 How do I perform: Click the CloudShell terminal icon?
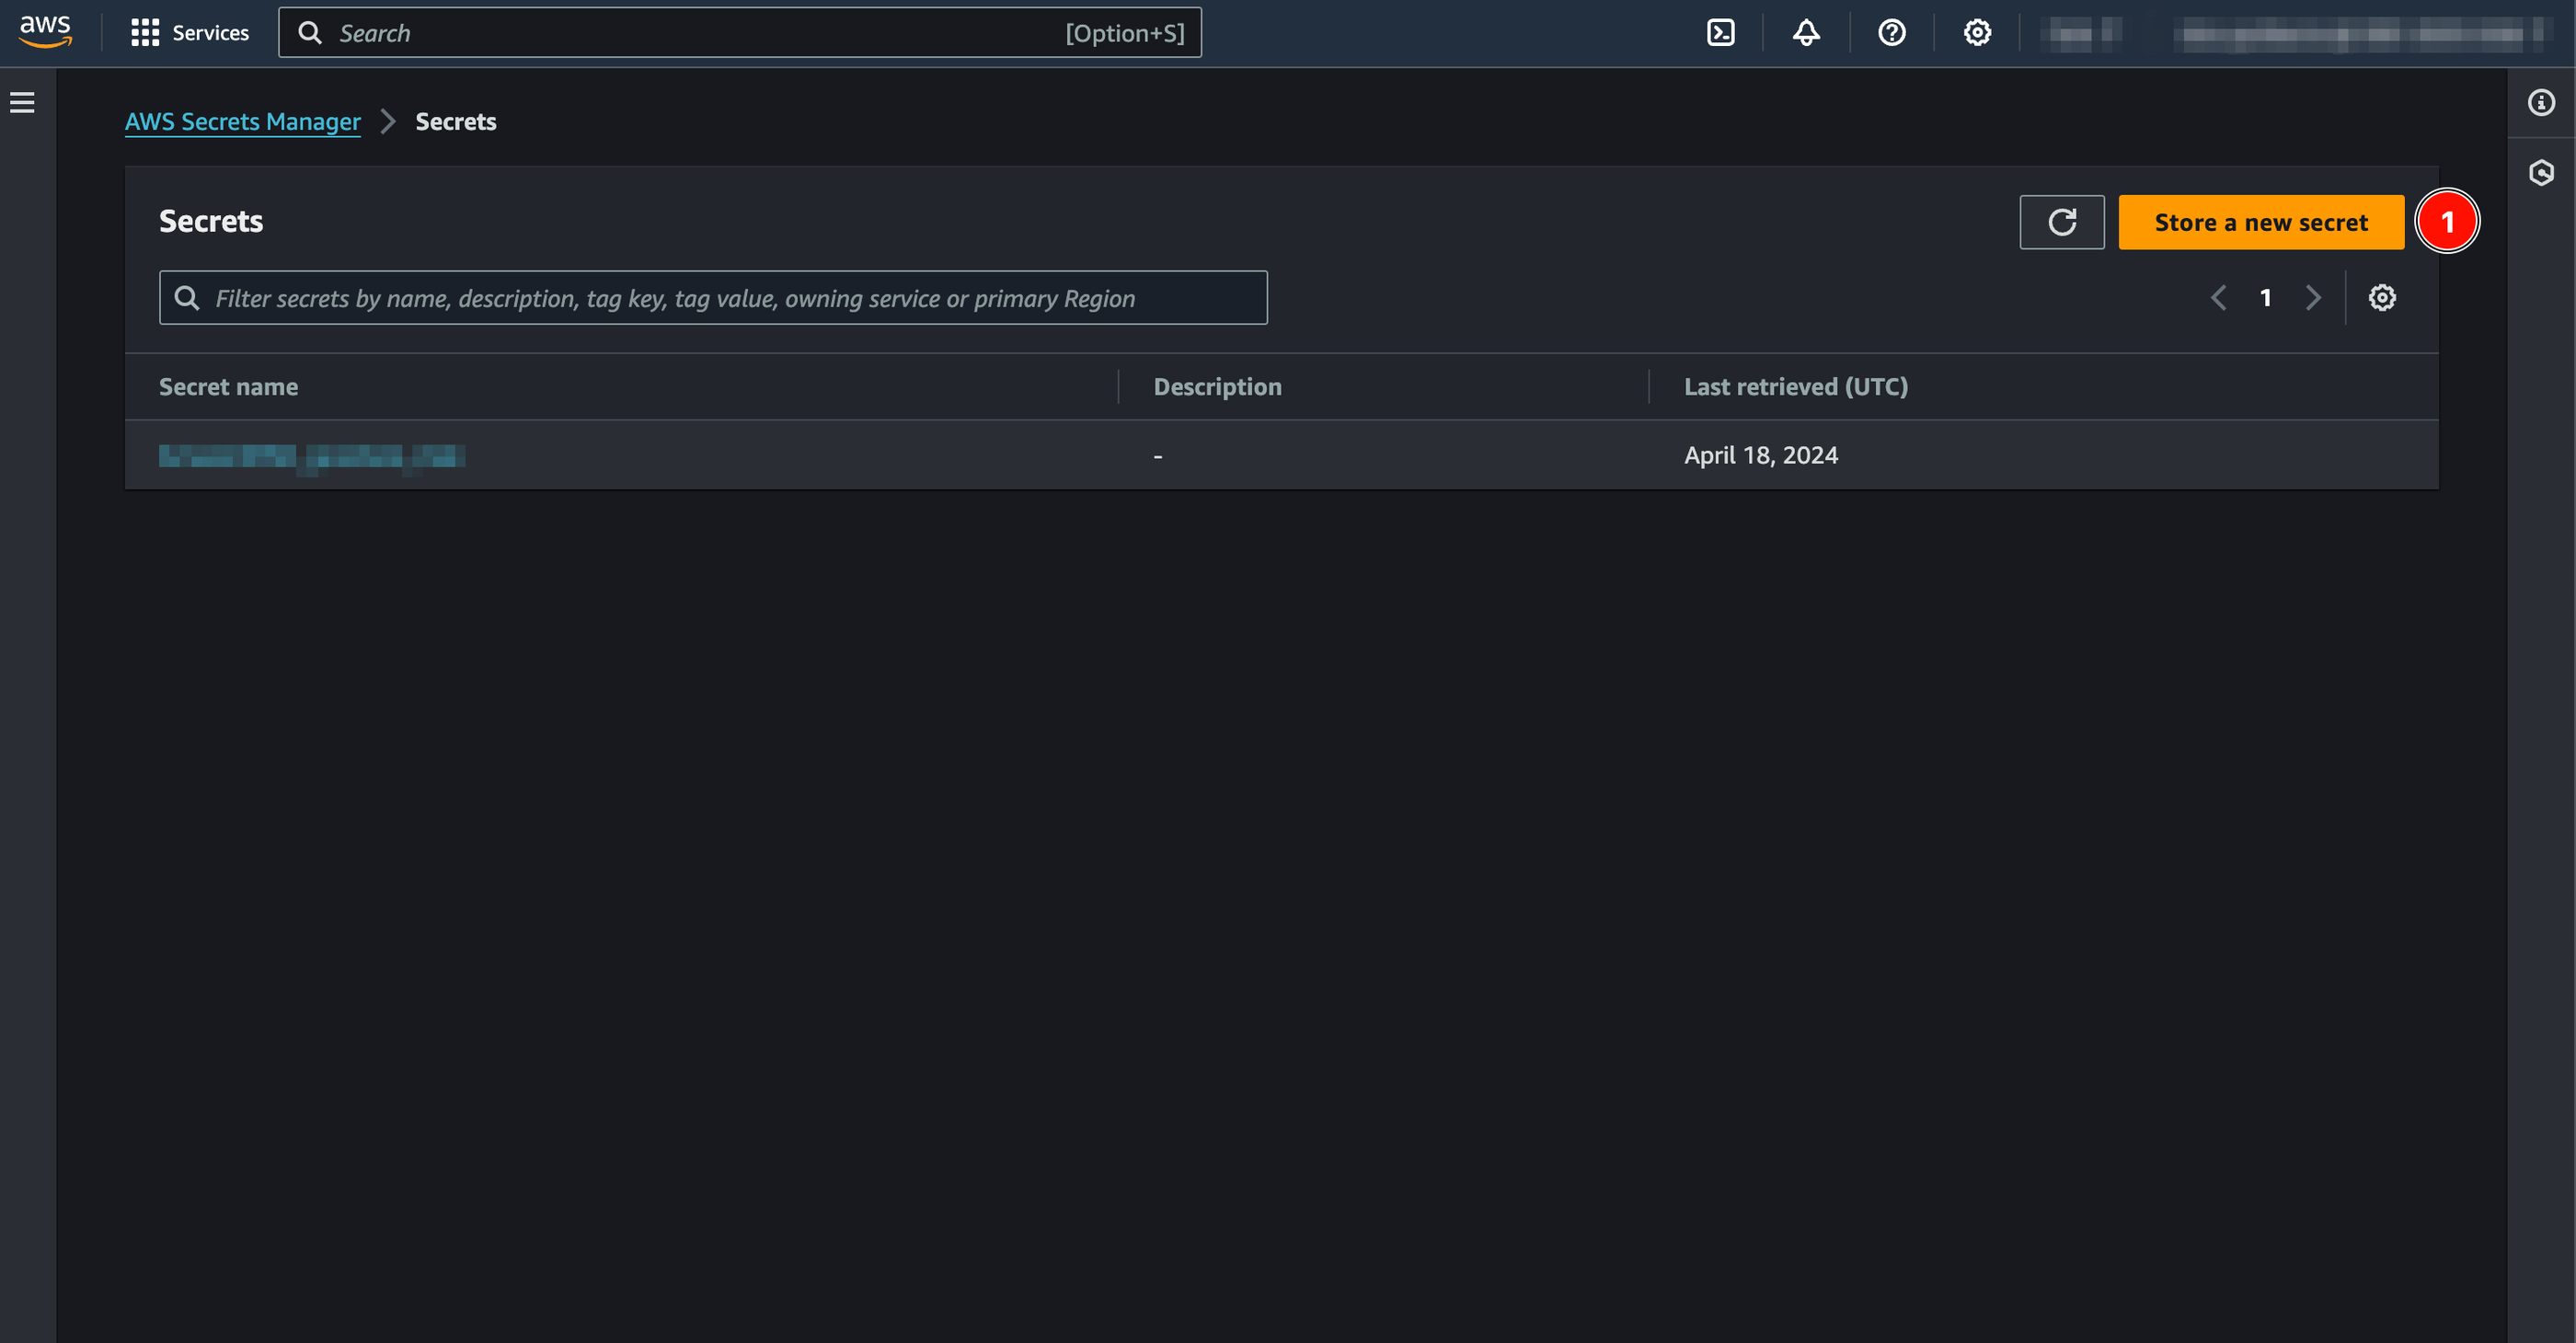[1722, 32]
